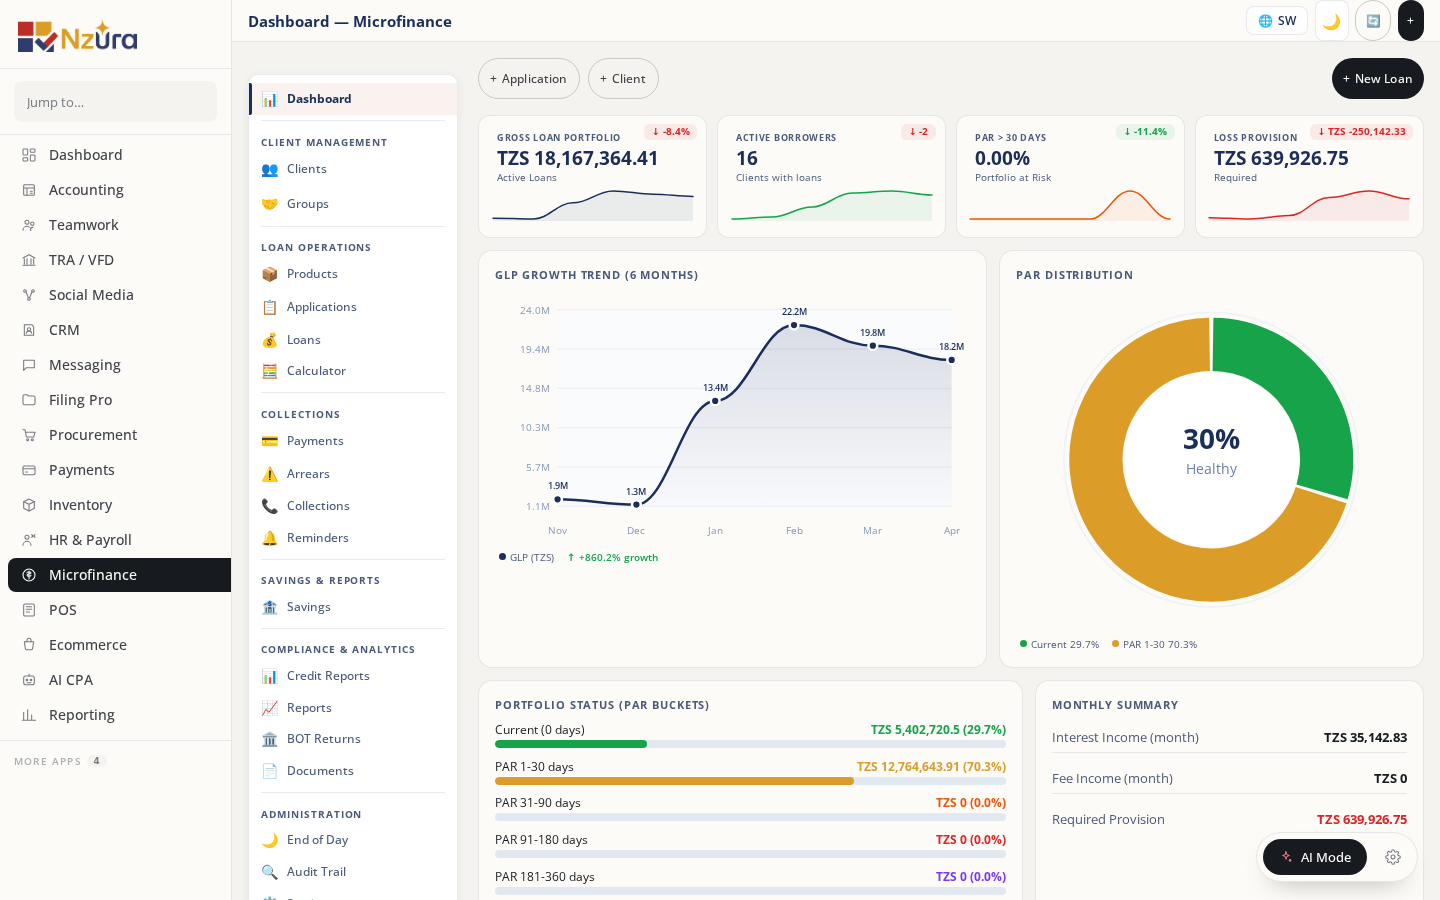Open Collections phone item
The image size is (1440, 900).
coord(353,506)
